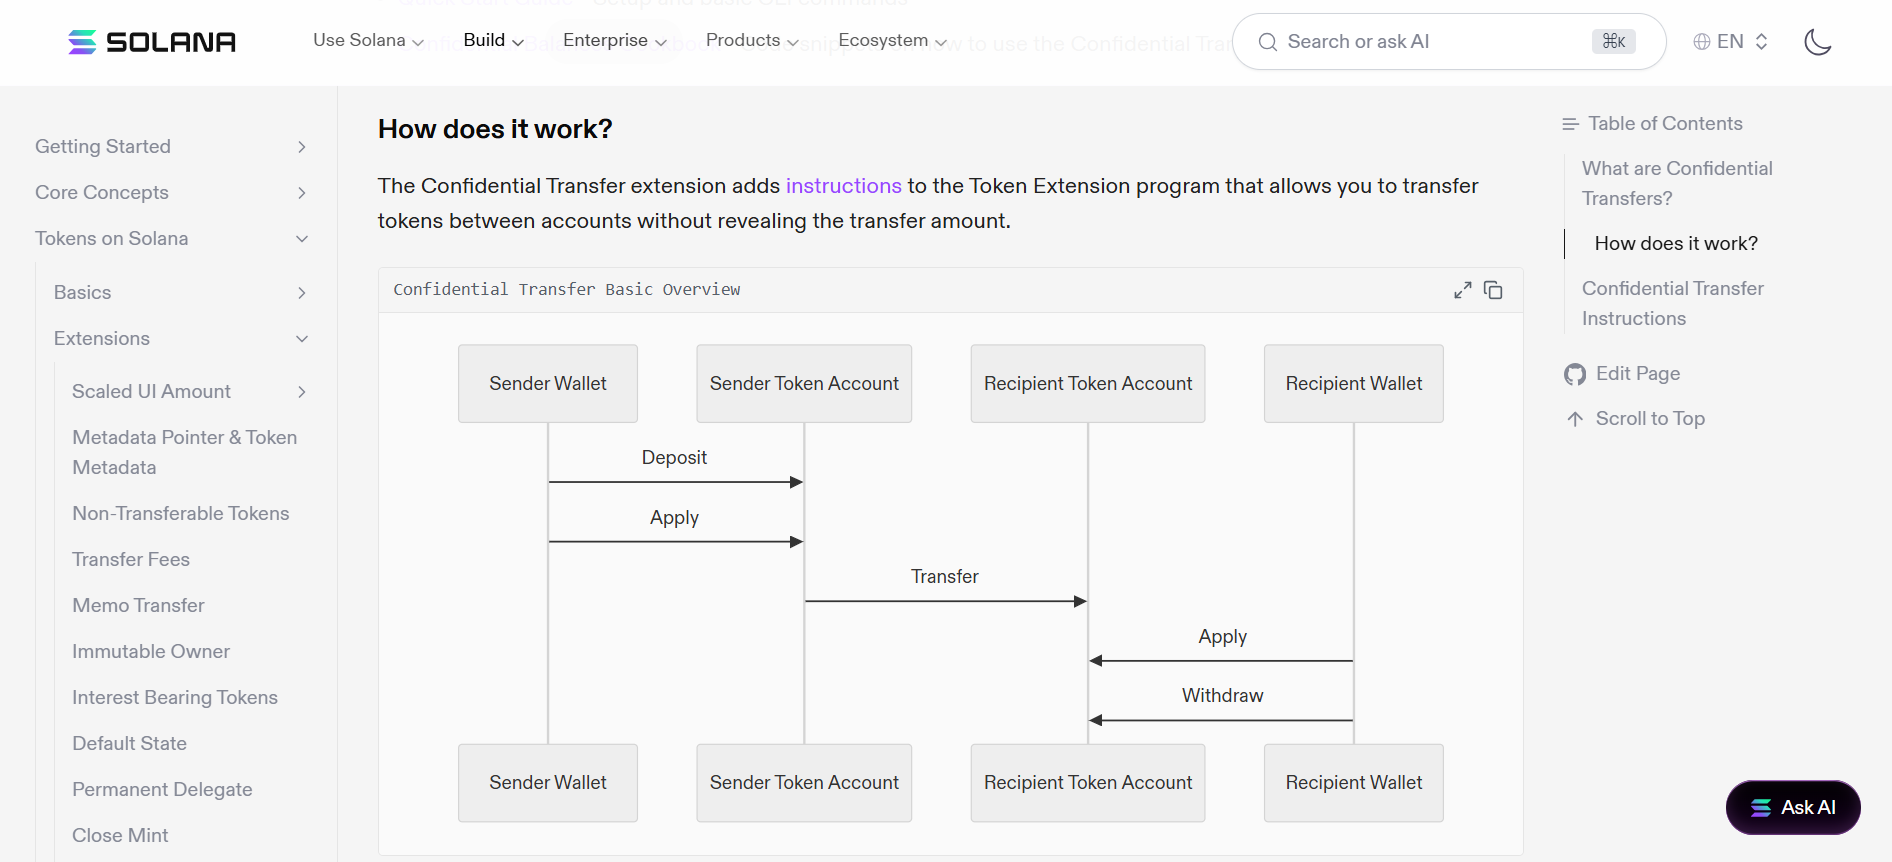Open the Products menu
The height and width of the screenshot is (862, 1892).
(752, 40)
